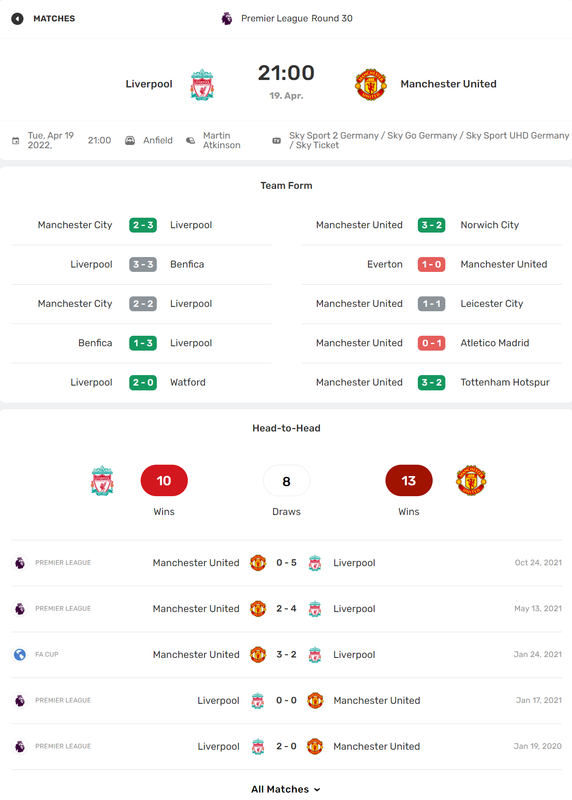572x800 pixels.
Task: Open the Premier League logo in header
Action: (227, 19)
